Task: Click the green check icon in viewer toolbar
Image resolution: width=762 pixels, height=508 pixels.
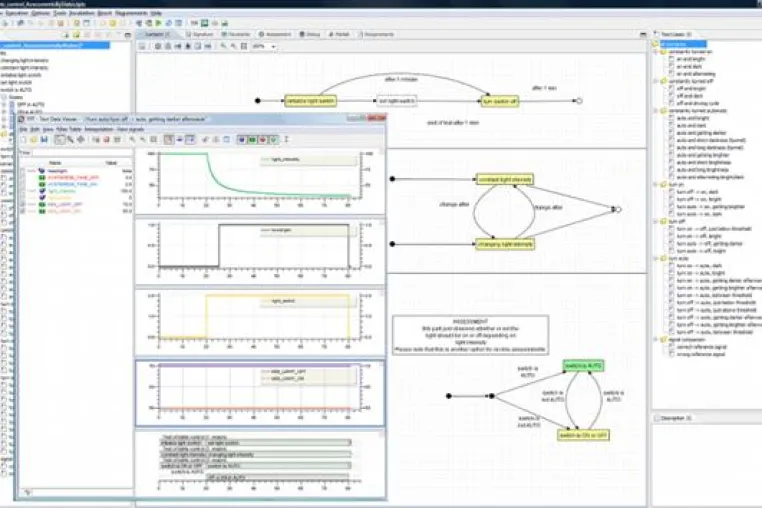Action: [274, 140]
